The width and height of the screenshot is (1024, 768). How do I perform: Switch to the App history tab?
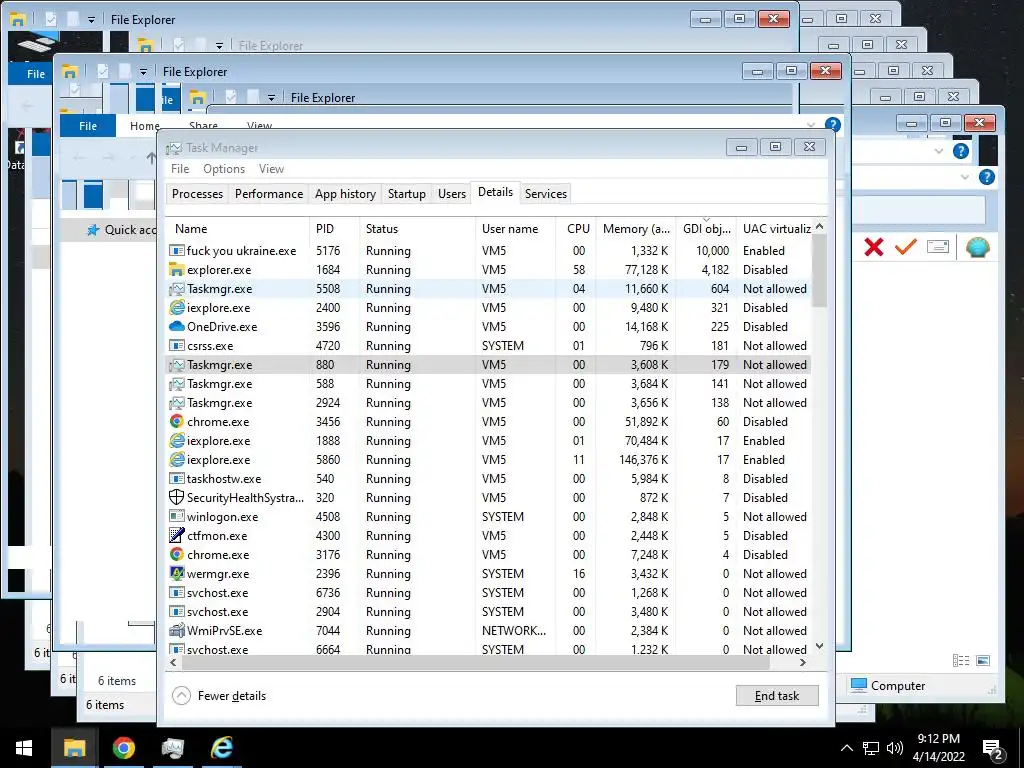click(345, 193)
